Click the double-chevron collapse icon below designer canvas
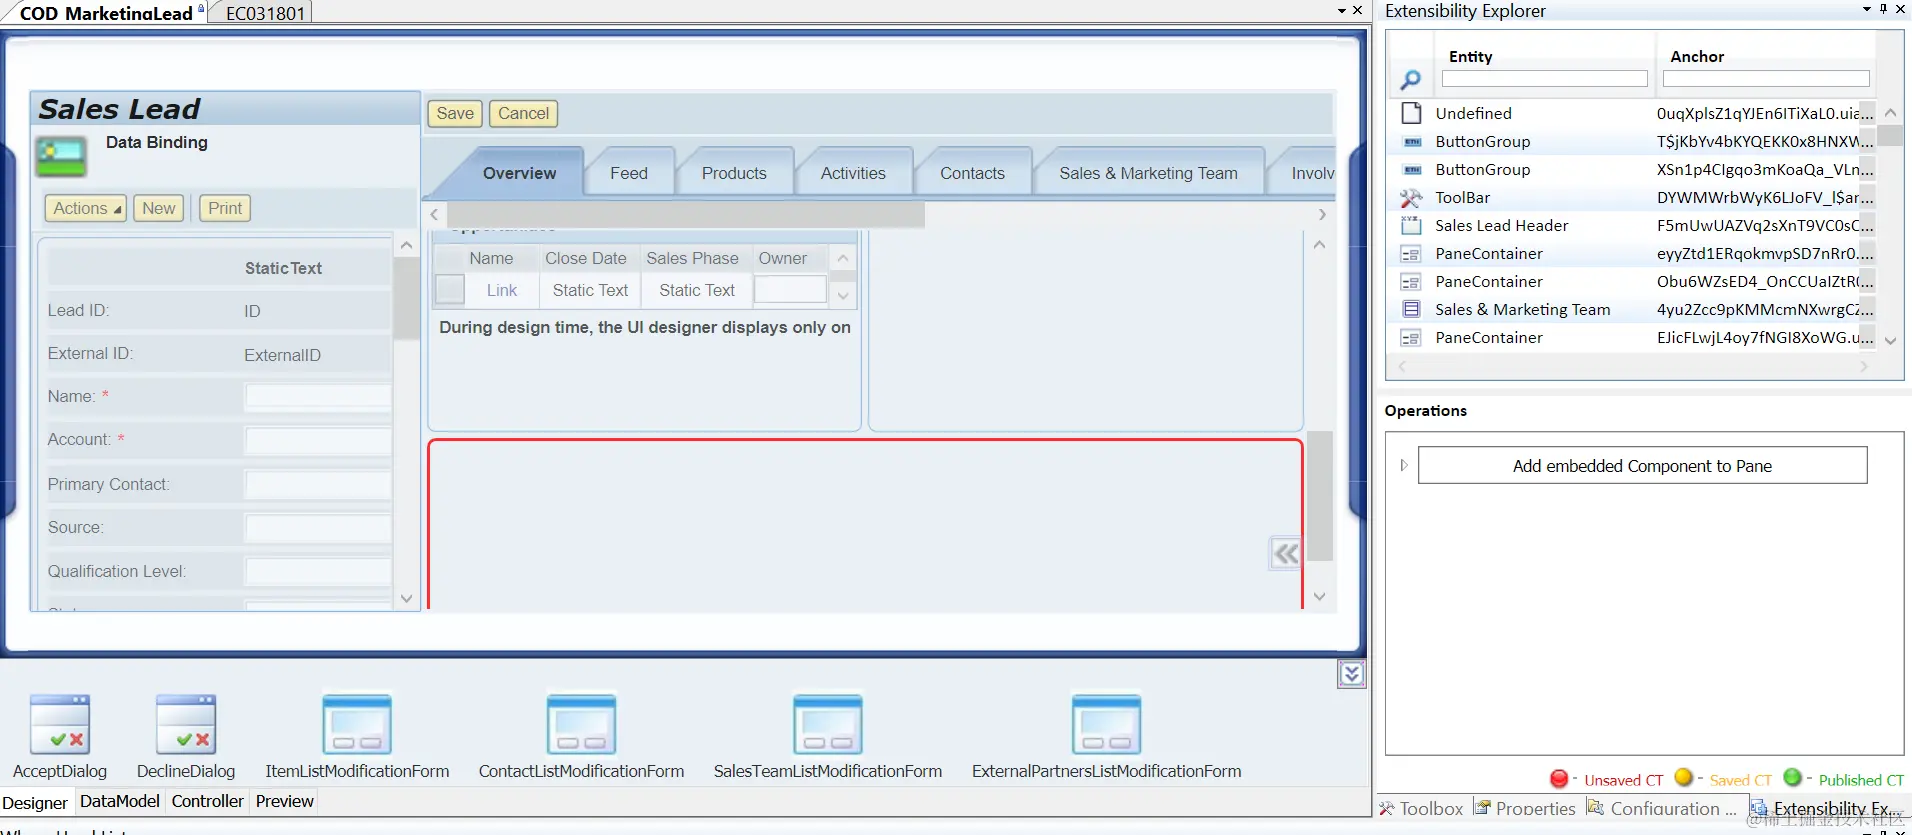Screen dimensions: 1912x835 pos(1351,674)
